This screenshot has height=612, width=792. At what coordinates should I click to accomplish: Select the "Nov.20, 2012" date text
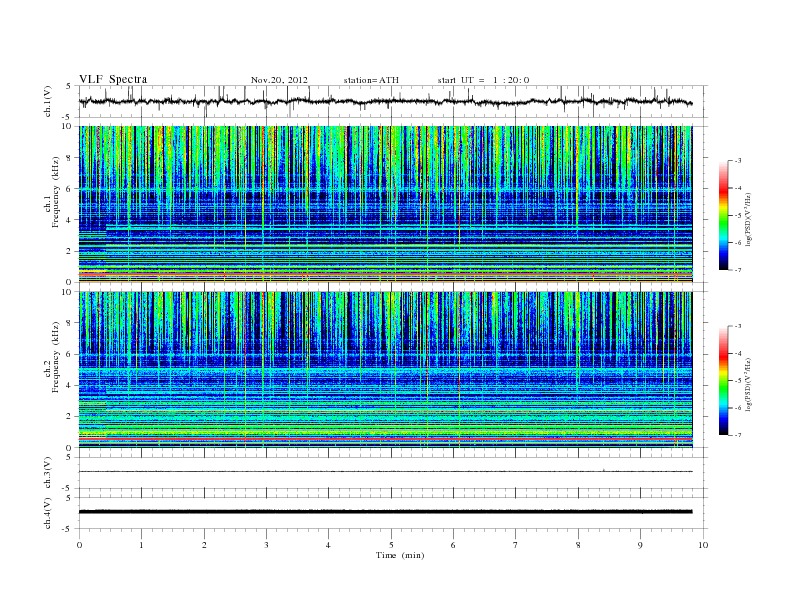click(279, 80)
